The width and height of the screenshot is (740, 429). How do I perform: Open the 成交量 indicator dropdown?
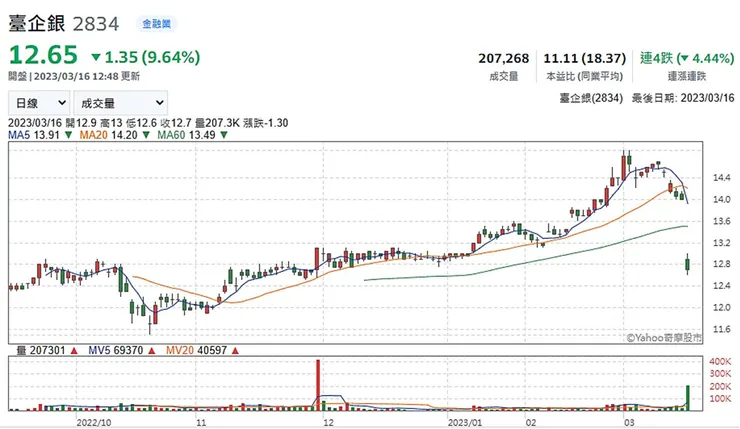coord(121,103)
